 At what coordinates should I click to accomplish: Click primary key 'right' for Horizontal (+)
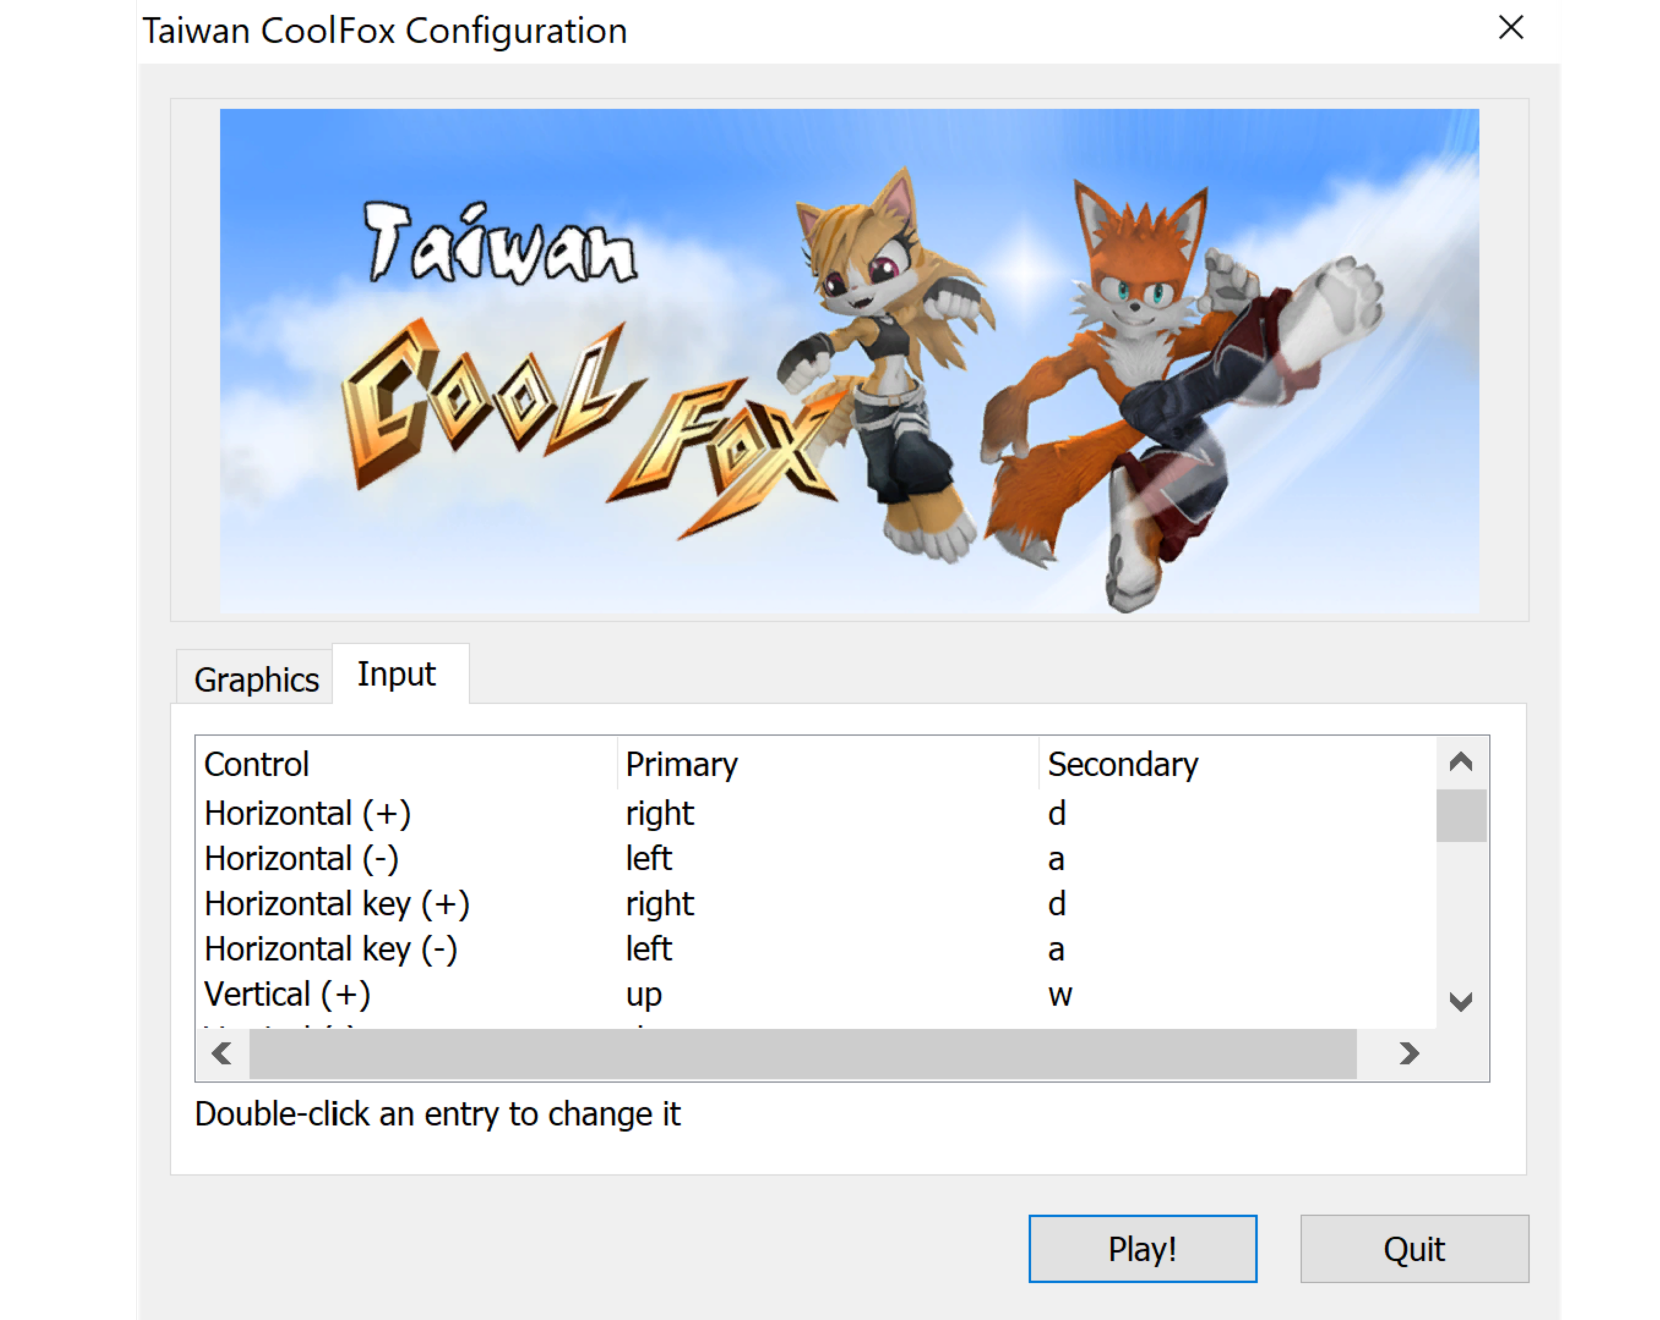tap(660, 814)
